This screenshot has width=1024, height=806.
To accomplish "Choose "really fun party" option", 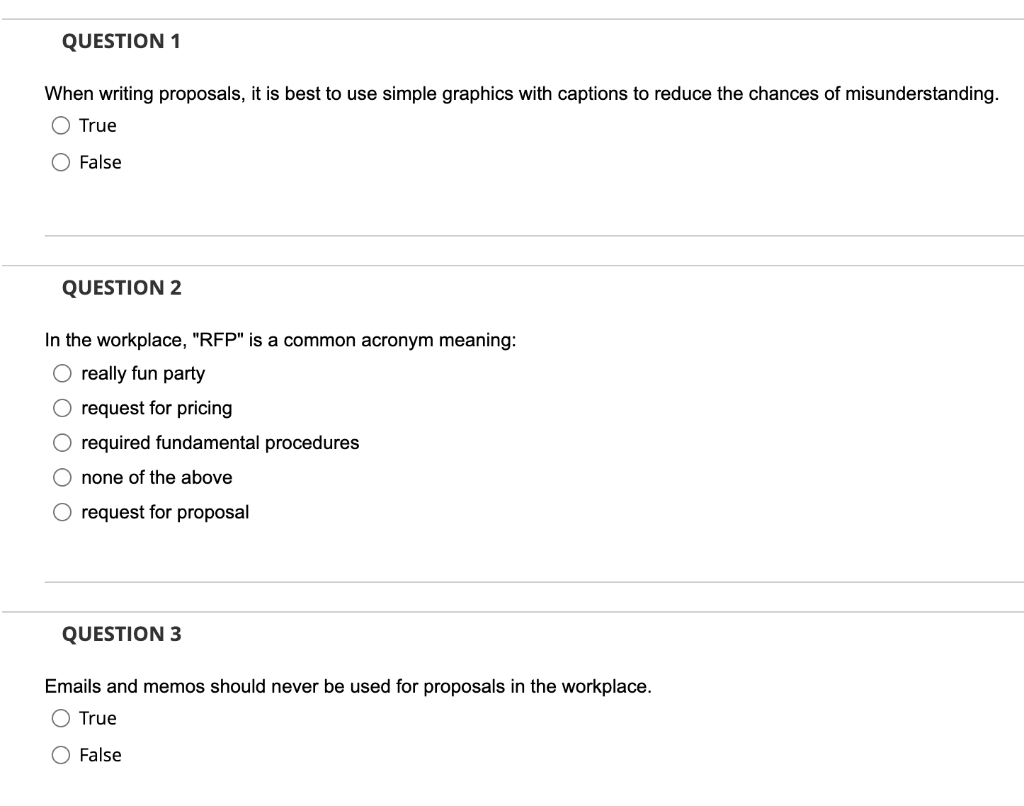I will [x=61, y=373].
